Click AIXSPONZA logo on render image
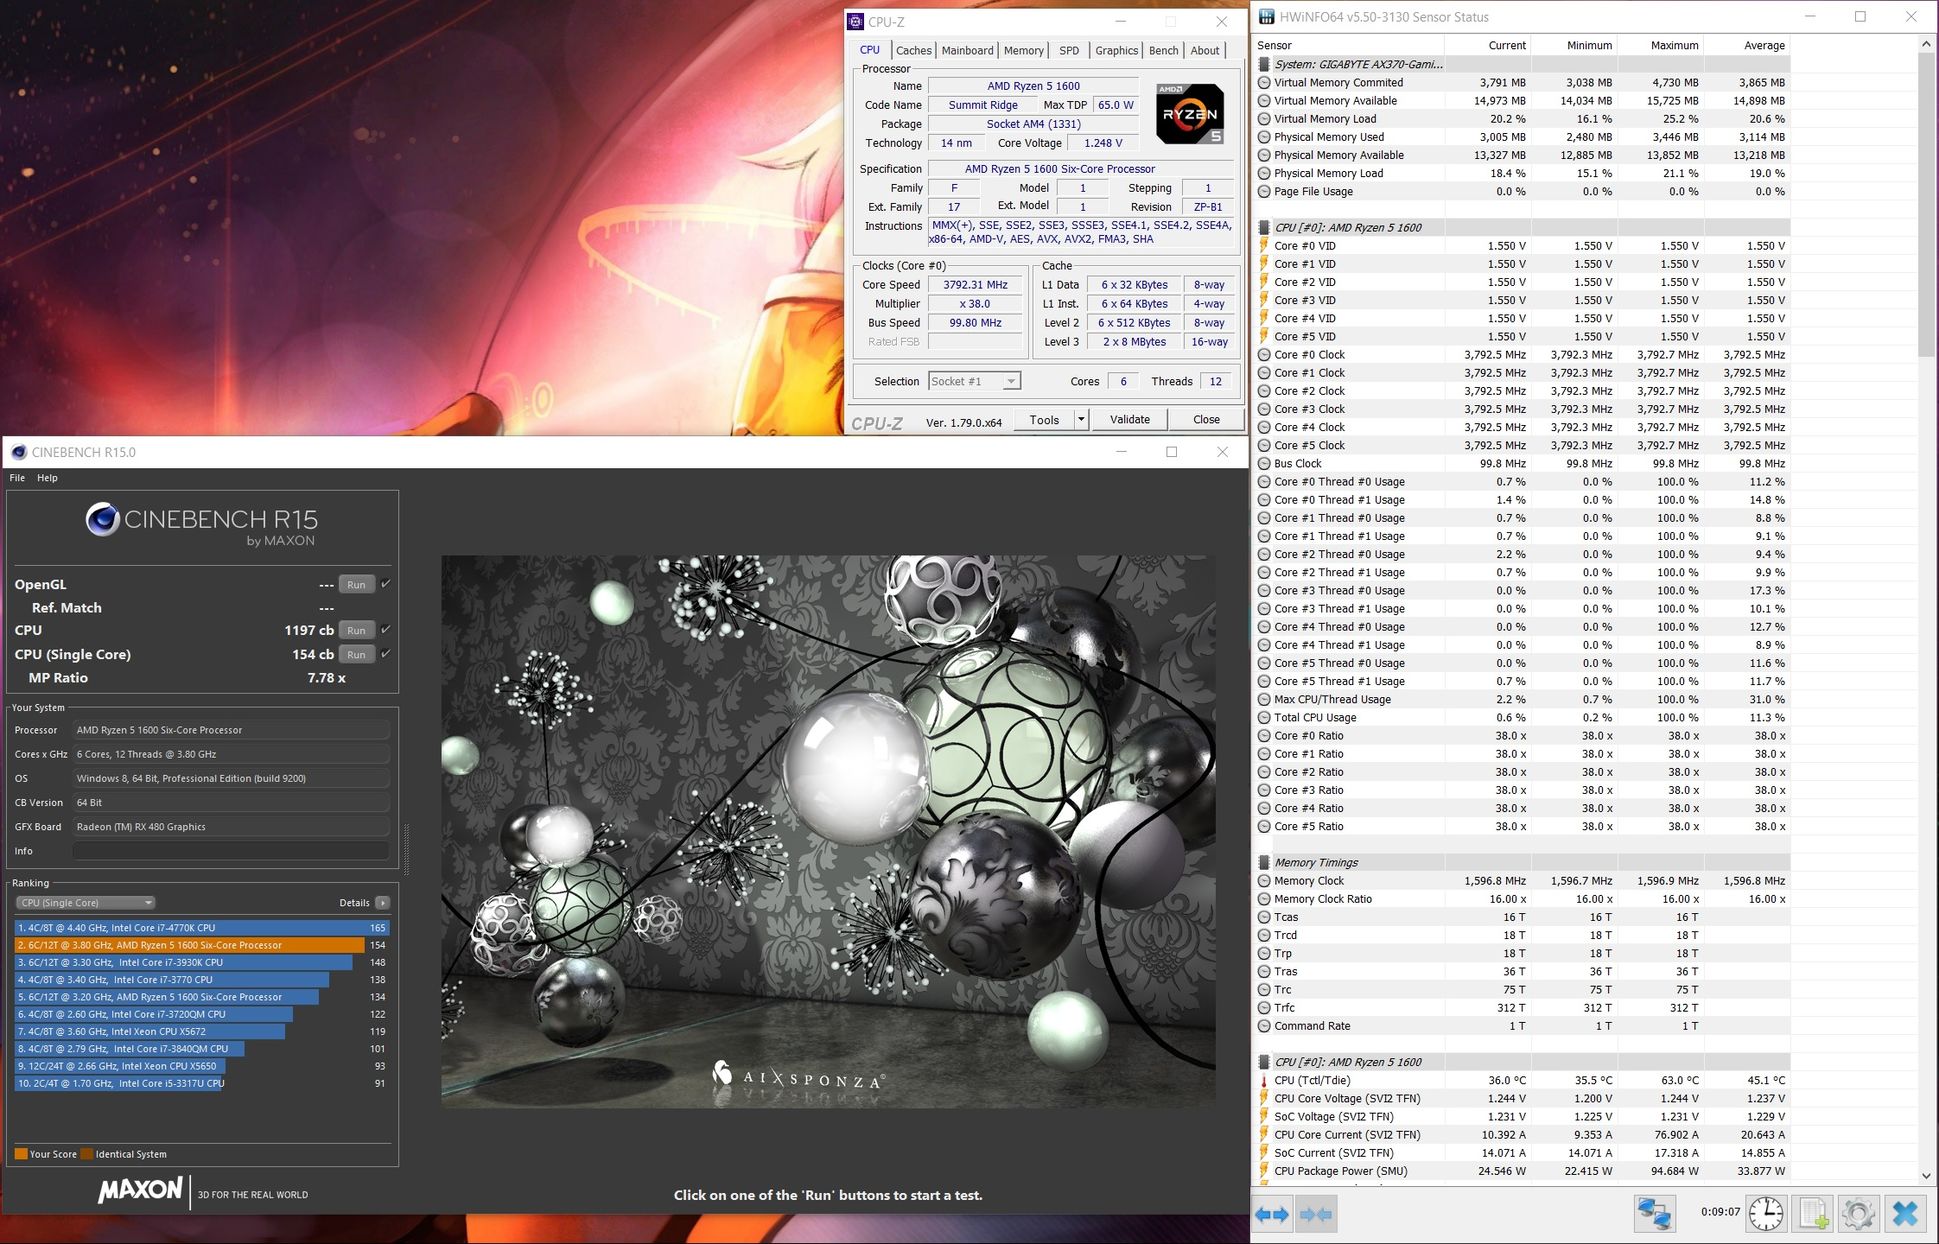 pyautogui.click(x=797, y=1078)
